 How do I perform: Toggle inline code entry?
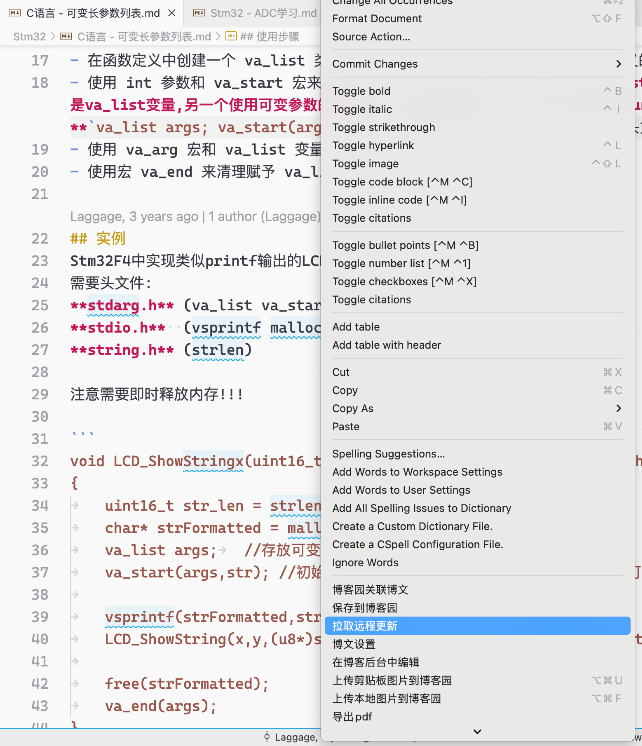[477, 200]
